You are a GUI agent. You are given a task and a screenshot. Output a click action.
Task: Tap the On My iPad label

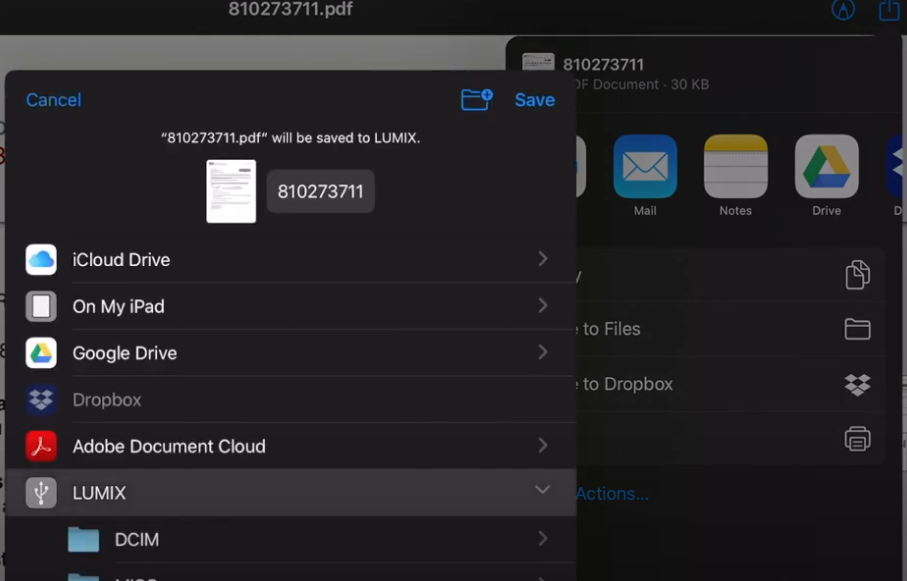click(x=119, y=307)
